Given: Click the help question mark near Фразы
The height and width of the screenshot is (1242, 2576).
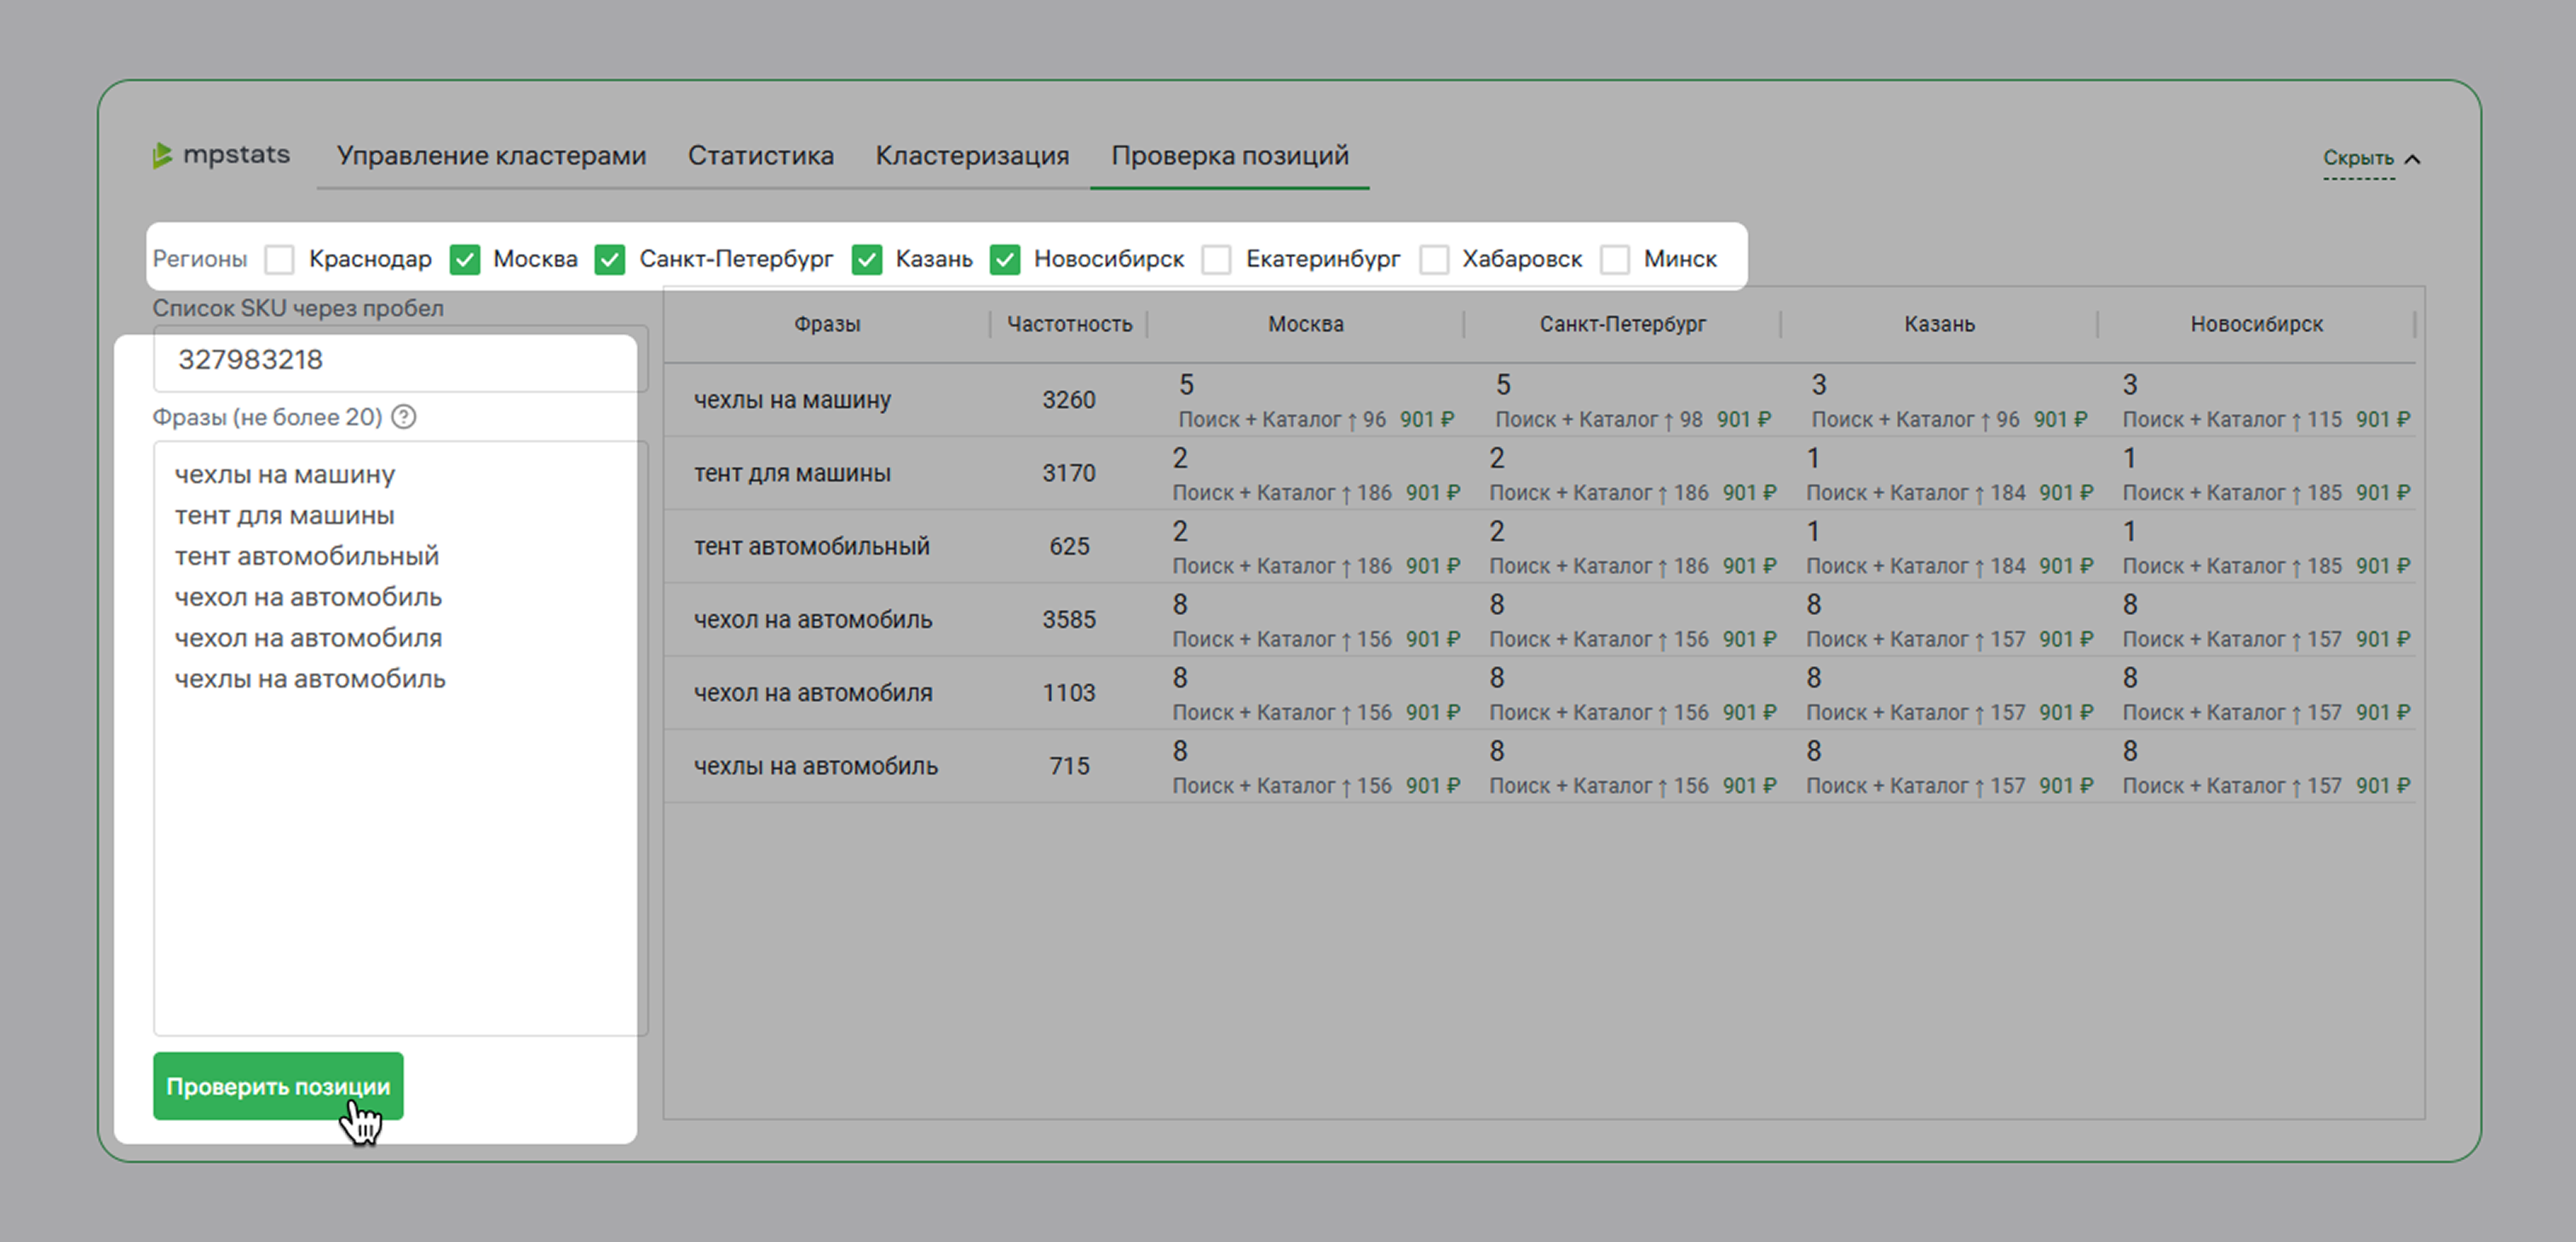Looking at the screenshot, I should 404,417.
